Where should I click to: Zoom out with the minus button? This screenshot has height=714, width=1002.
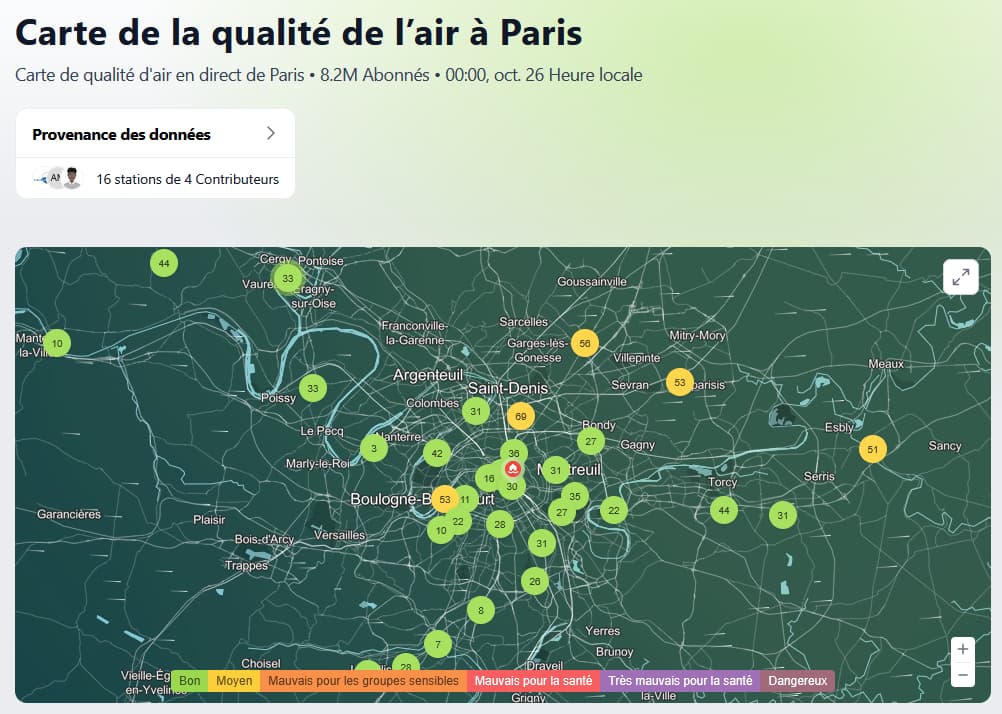(x=962, y=676)
